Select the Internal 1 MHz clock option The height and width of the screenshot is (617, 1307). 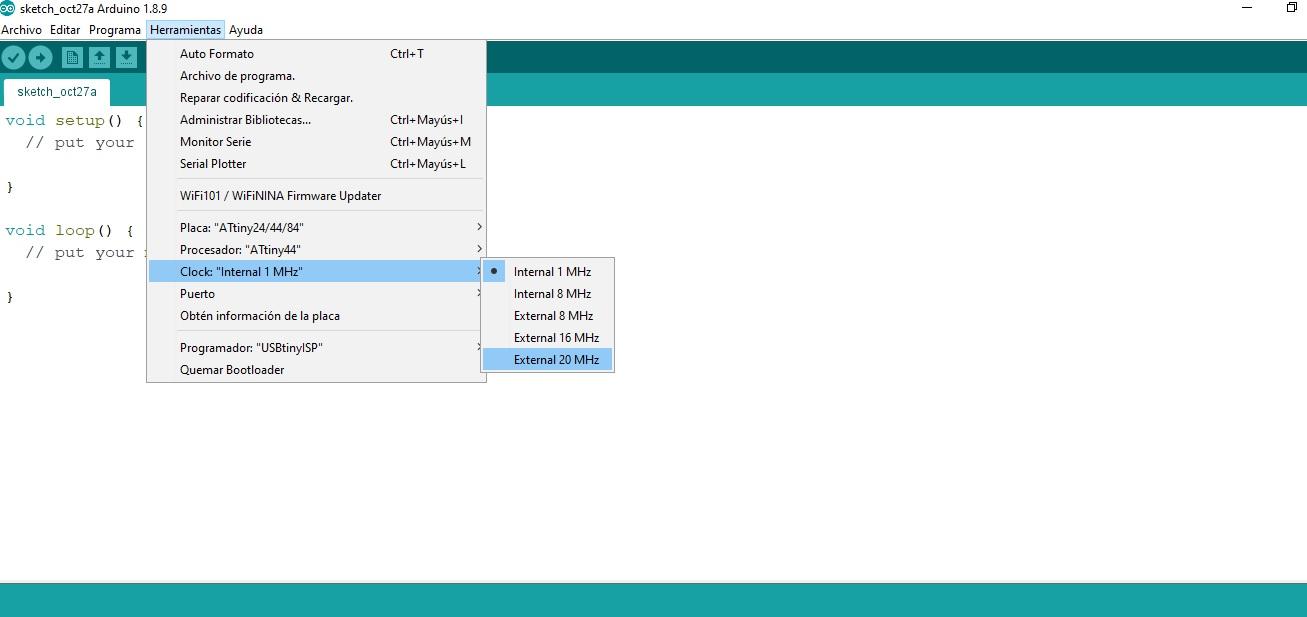point(552,272)
